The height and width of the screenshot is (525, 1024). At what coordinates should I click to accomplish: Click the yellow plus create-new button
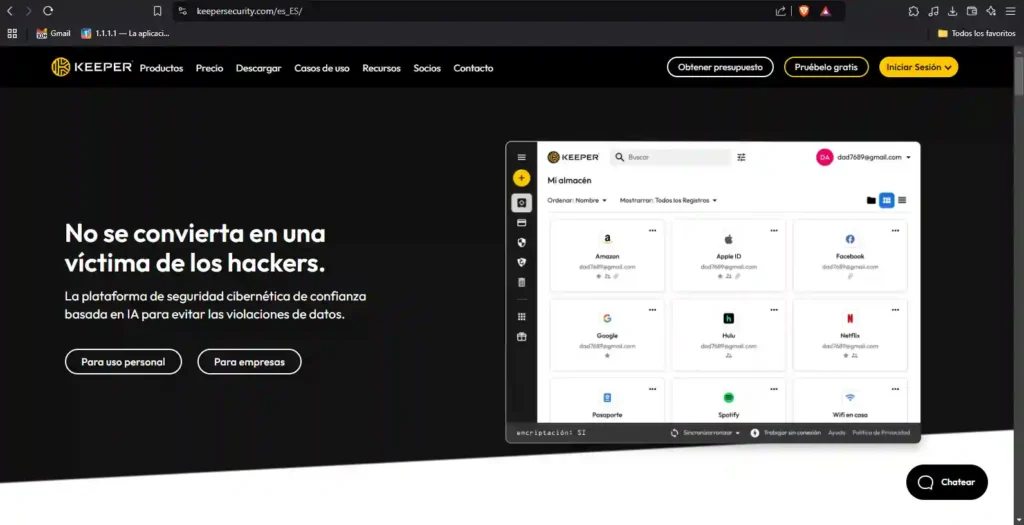pos(521,178)
